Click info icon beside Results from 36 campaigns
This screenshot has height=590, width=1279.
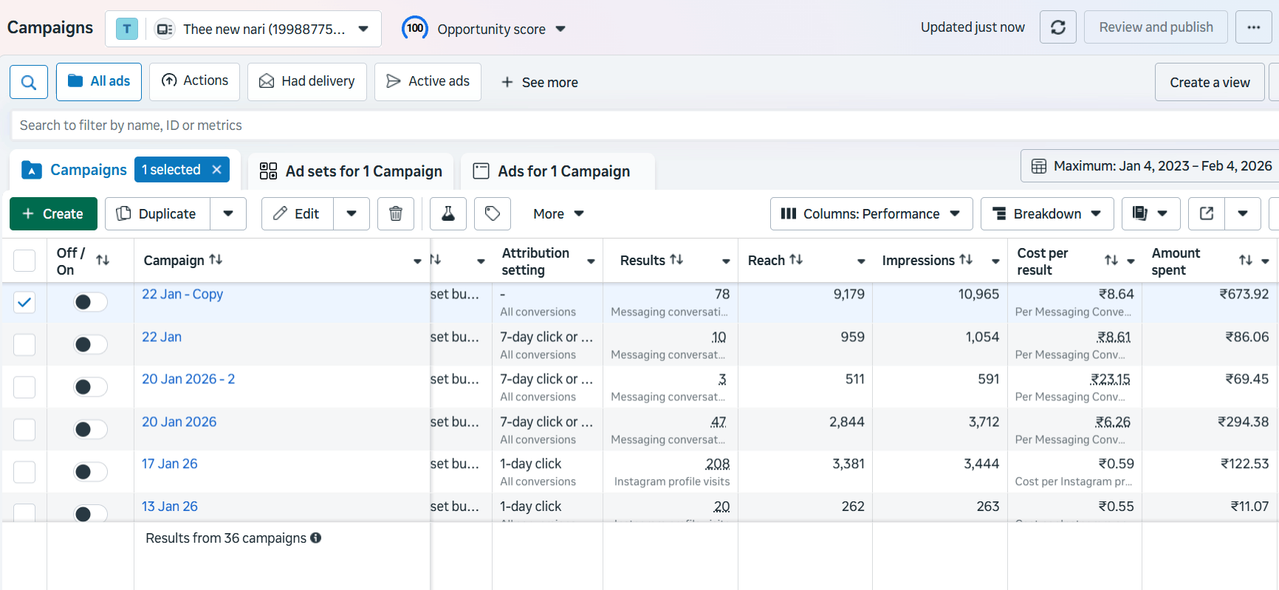[316, 538]
